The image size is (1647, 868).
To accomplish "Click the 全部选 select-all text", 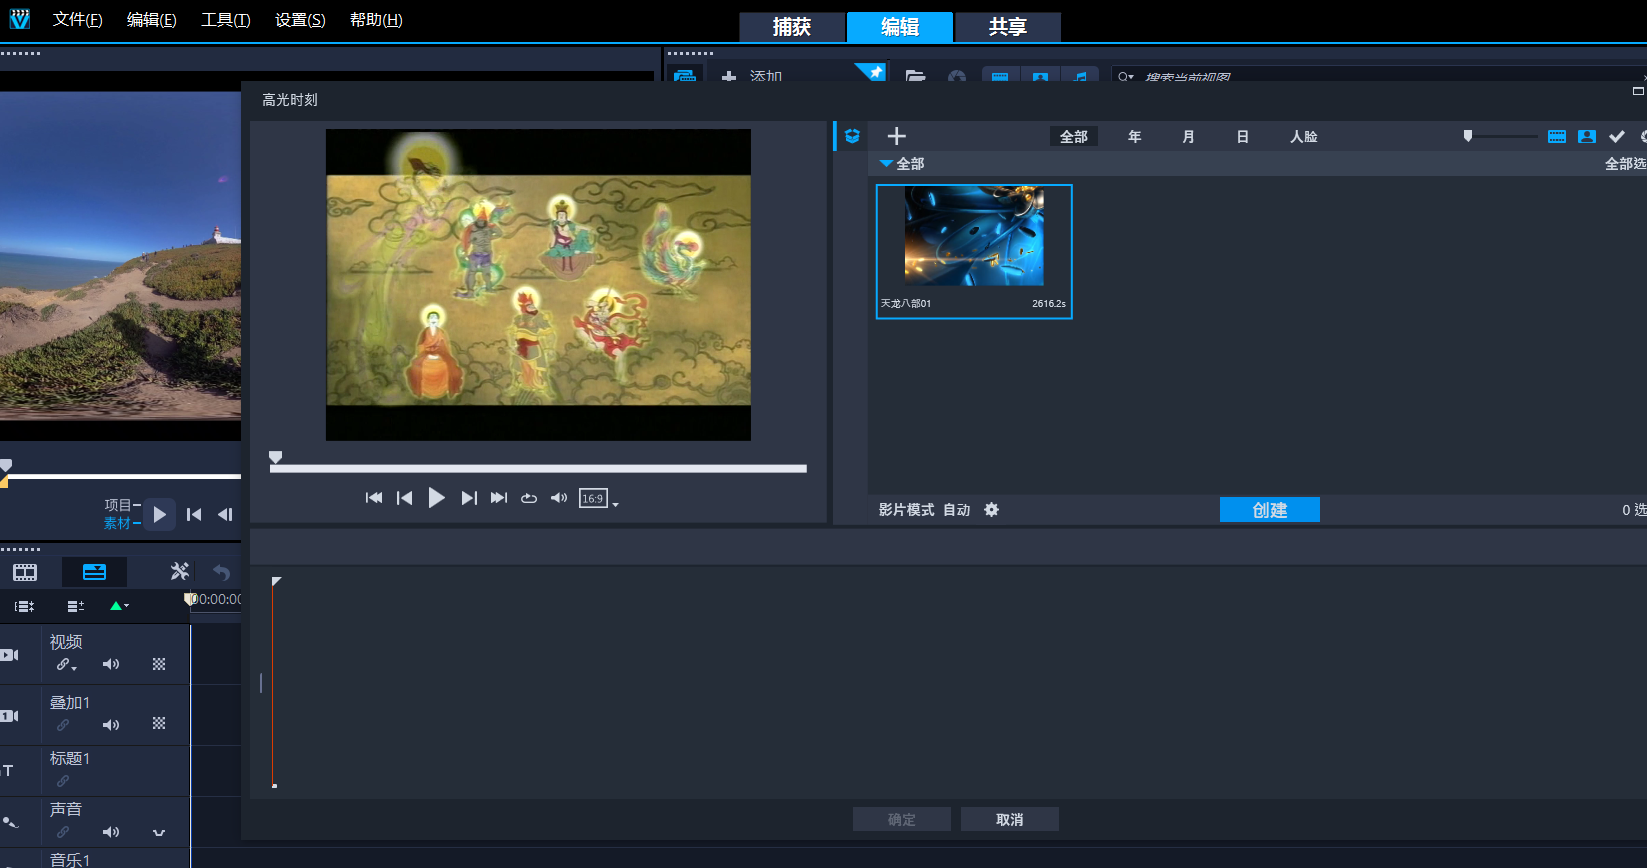I will [x=1625, y=164].
